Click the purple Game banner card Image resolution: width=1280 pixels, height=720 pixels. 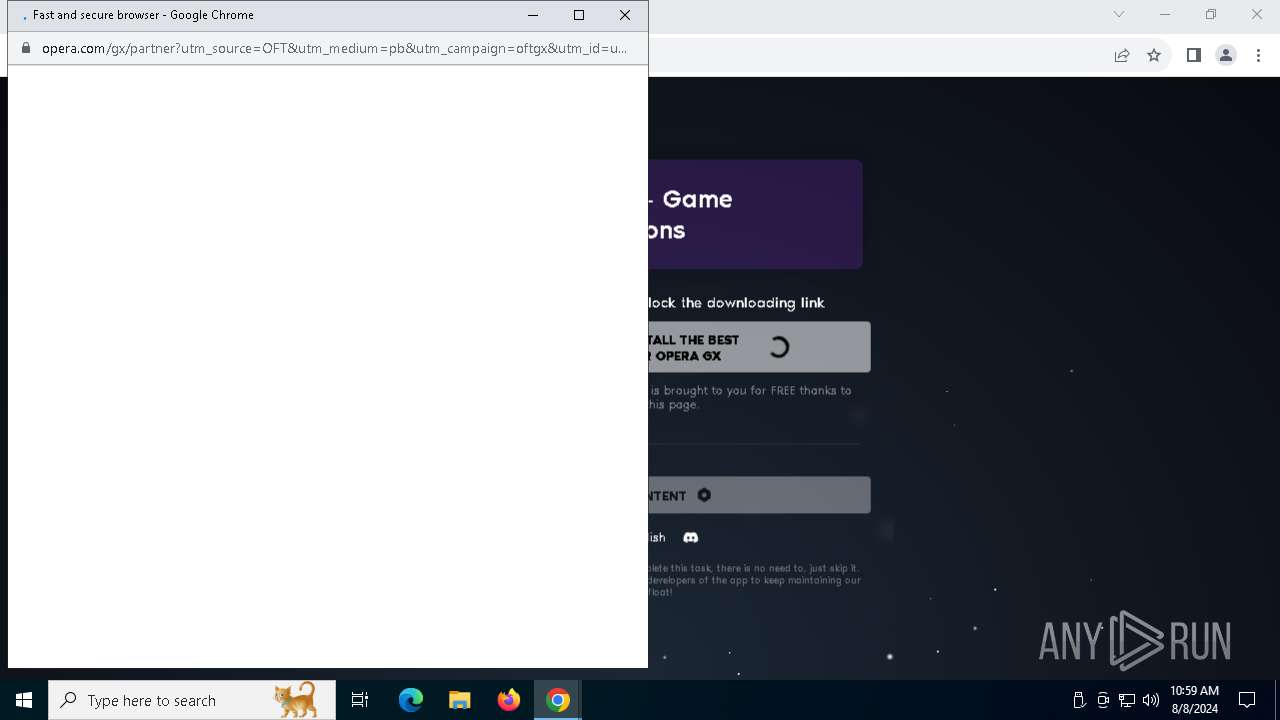coord(755,214)
